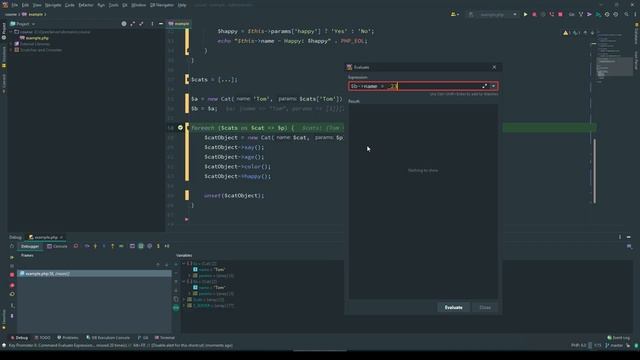This screenshot has height=360, width=640.
Task: Click the green Run button in the toolbar
Action: [525, 15]
